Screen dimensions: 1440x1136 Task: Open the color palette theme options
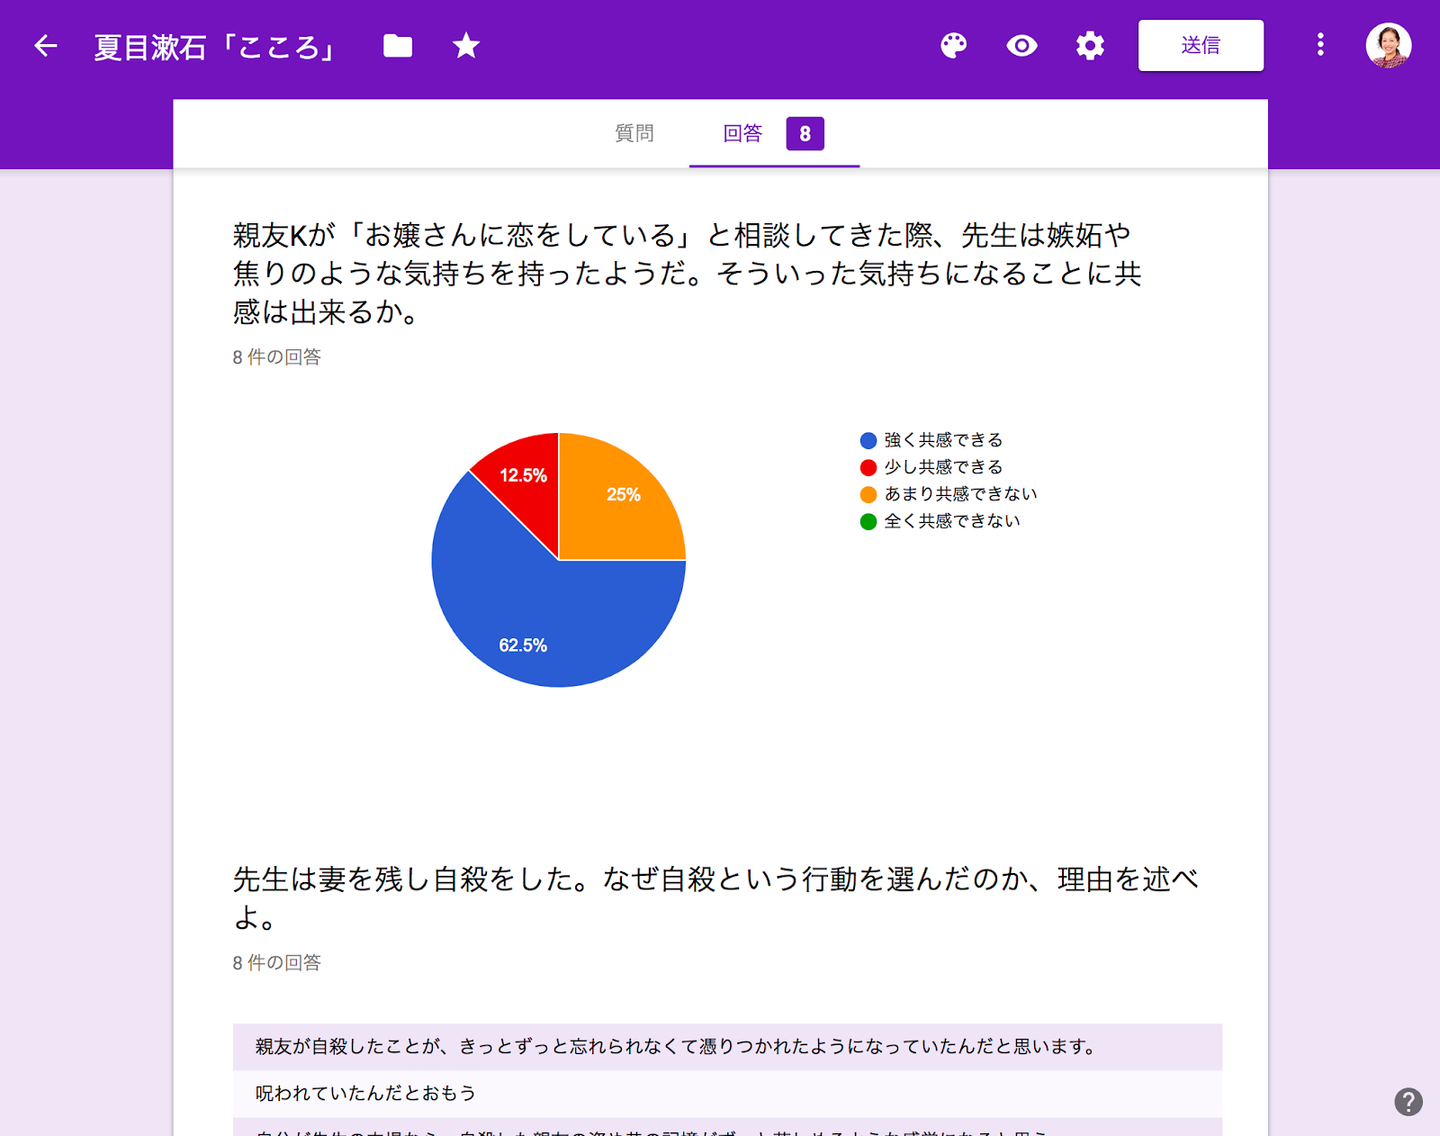[x=954, y=45]
